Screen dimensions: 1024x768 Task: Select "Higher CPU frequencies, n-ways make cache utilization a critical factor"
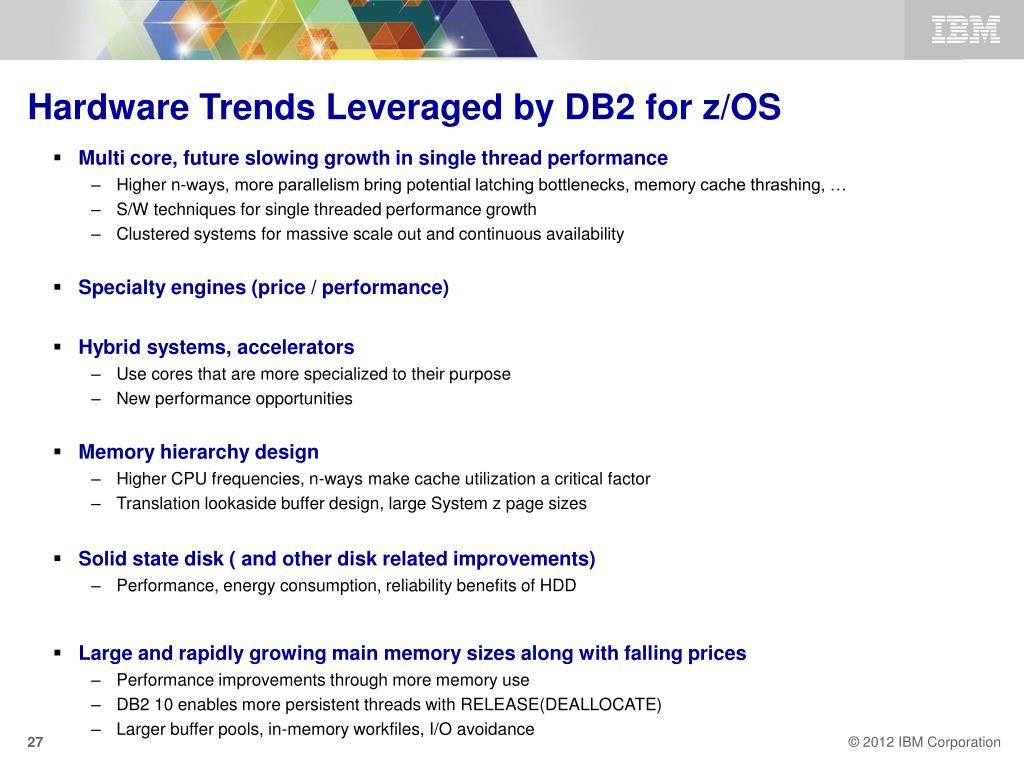(383, 479)
